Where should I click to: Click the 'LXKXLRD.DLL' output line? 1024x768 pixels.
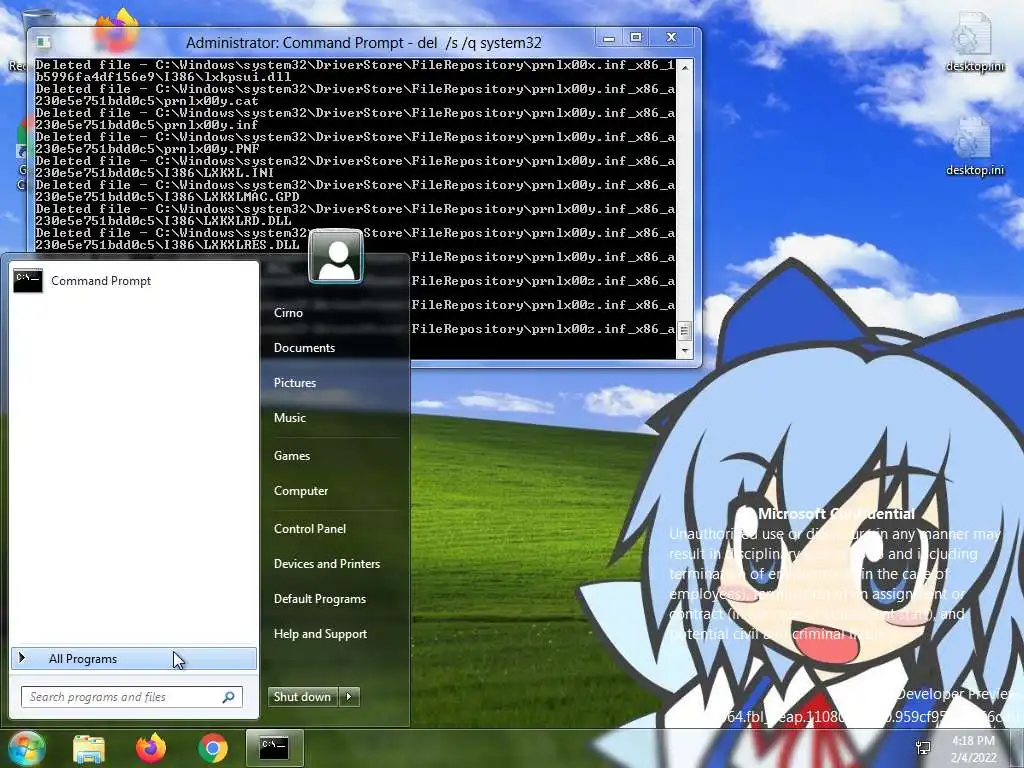(163, 221)
